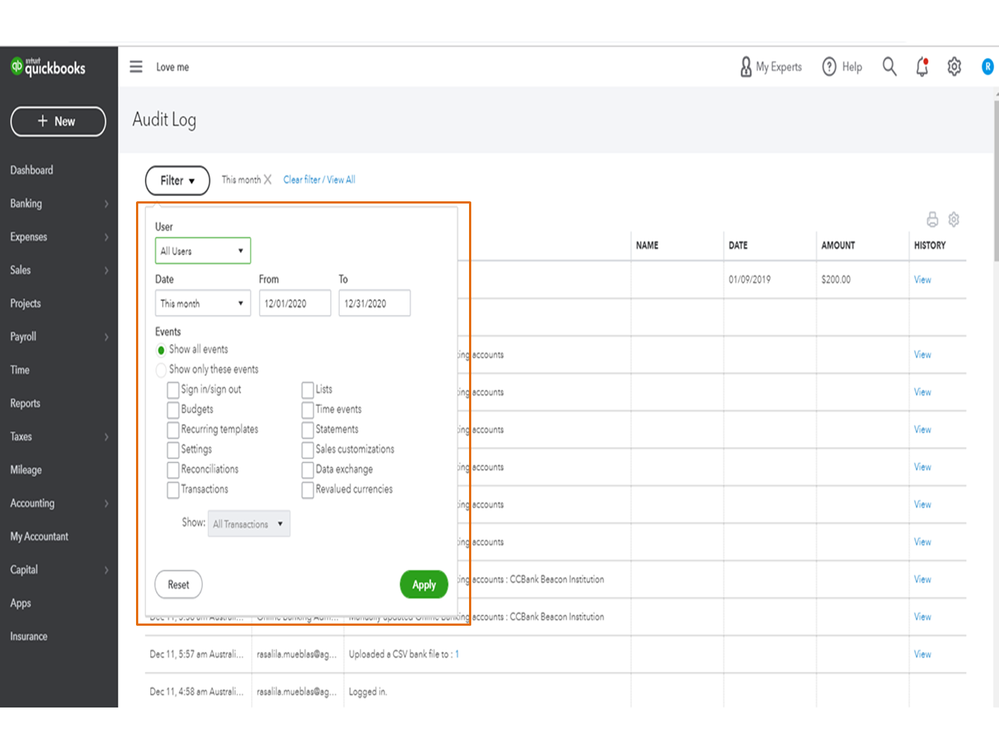Image resolution: width=999 pixels, height=749 pixels.
Task: Check the Transactions checkbox
Action: (x=173, y=490)
